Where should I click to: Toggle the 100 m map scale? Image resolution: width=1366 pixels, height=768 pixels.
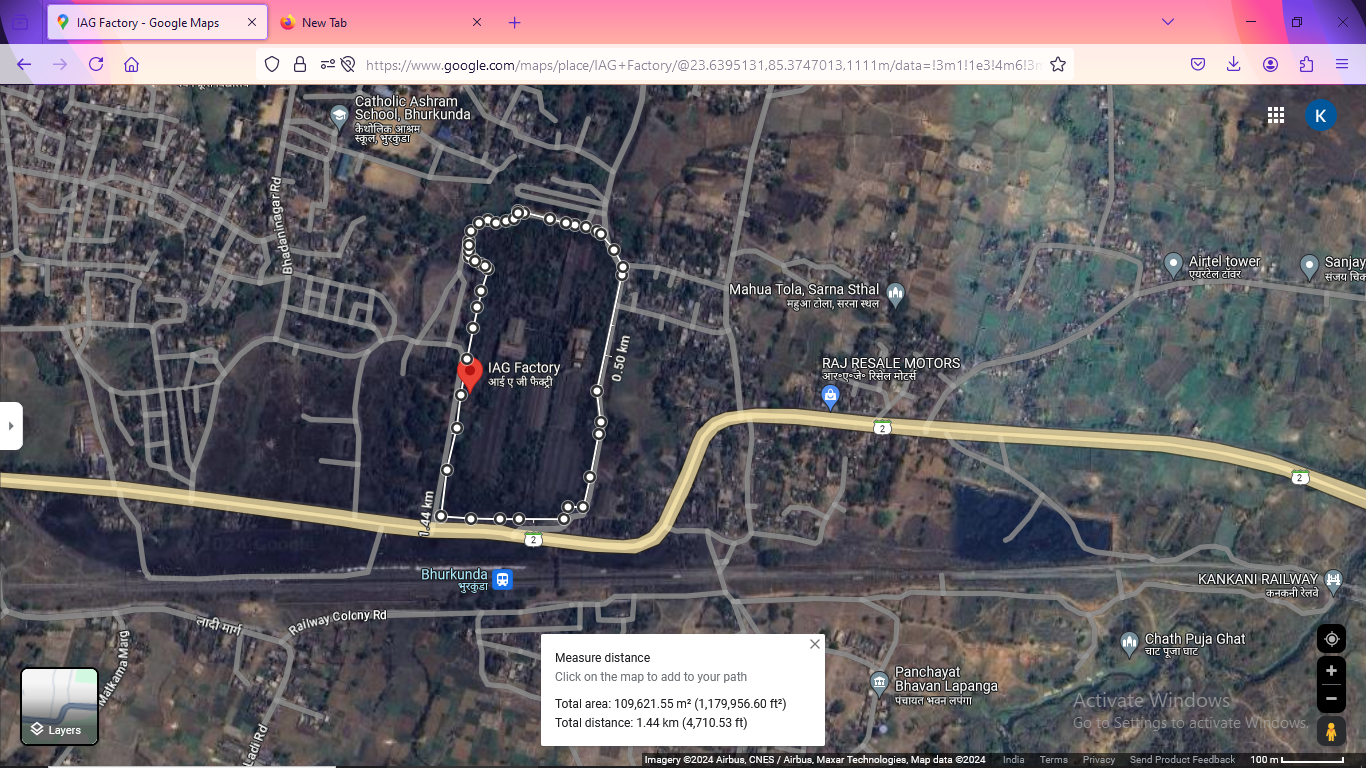pos(1297,760)
